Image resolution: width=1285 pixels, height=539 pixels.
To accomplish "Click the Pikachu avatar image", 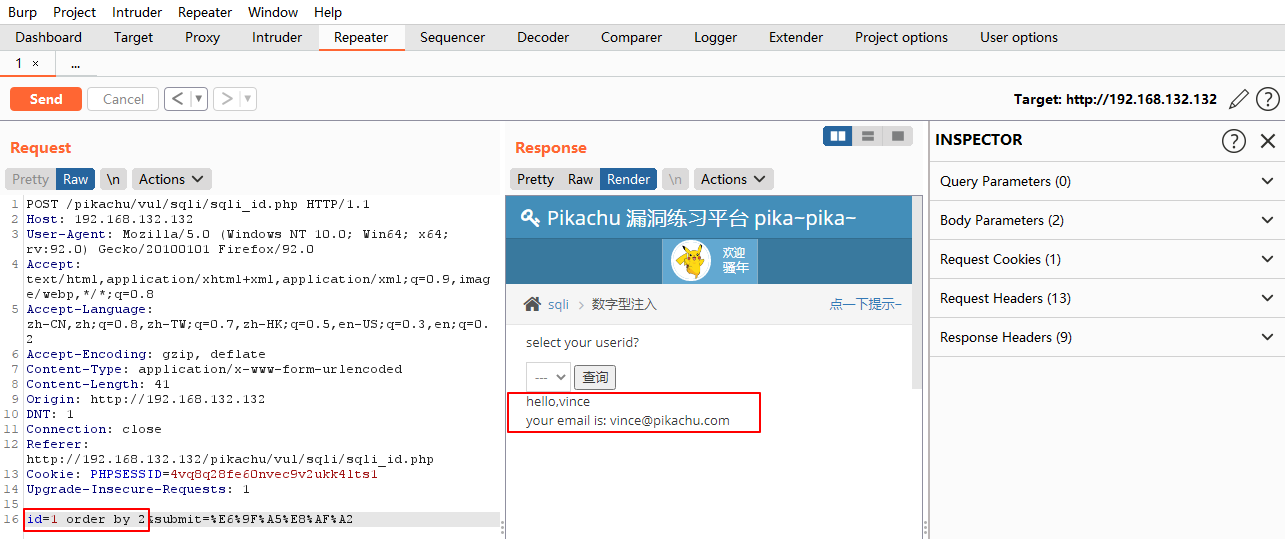I will coord(689,261).
